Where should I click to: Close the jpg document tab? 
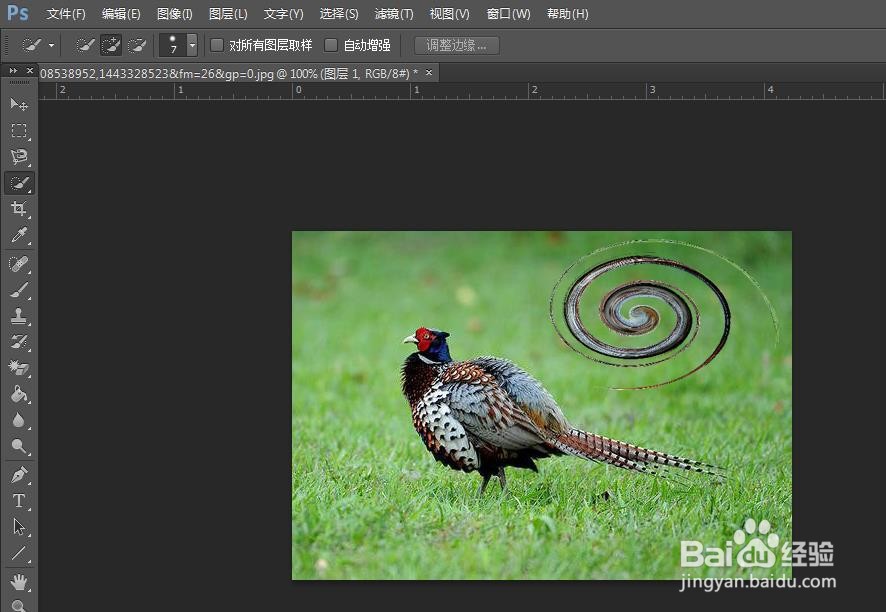tap(429, 72)
